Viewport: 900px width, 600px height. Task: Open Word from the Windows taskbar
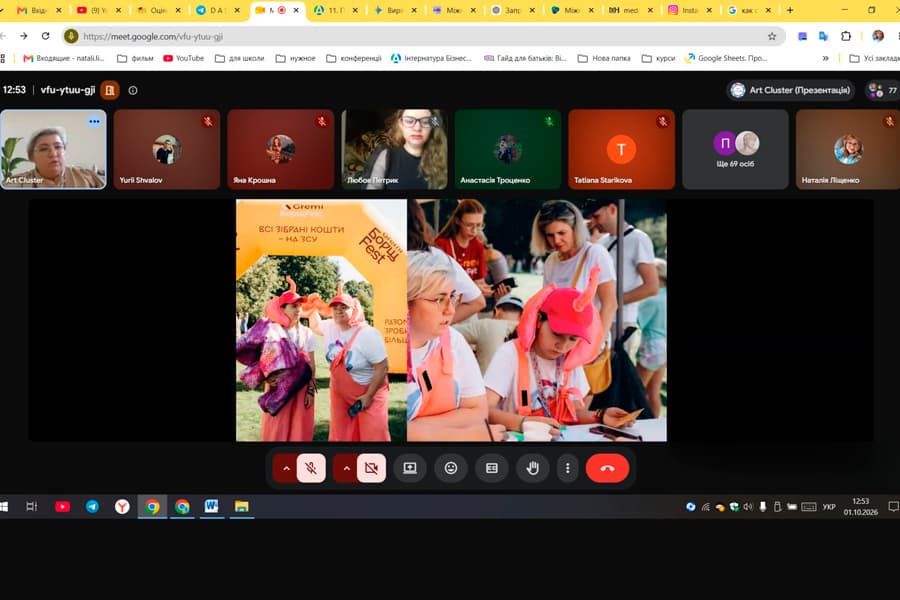pyautogui.click(x=211, y=506)
